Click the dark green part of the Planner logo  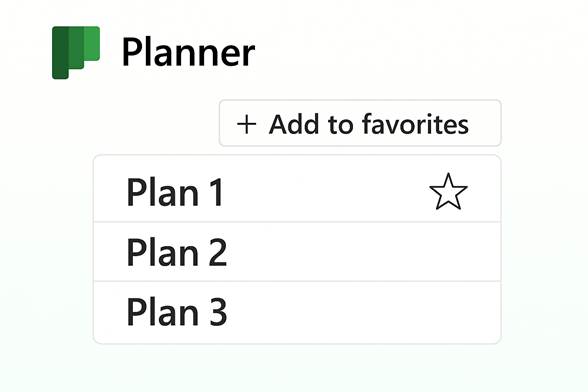click(x=60, y=53)
